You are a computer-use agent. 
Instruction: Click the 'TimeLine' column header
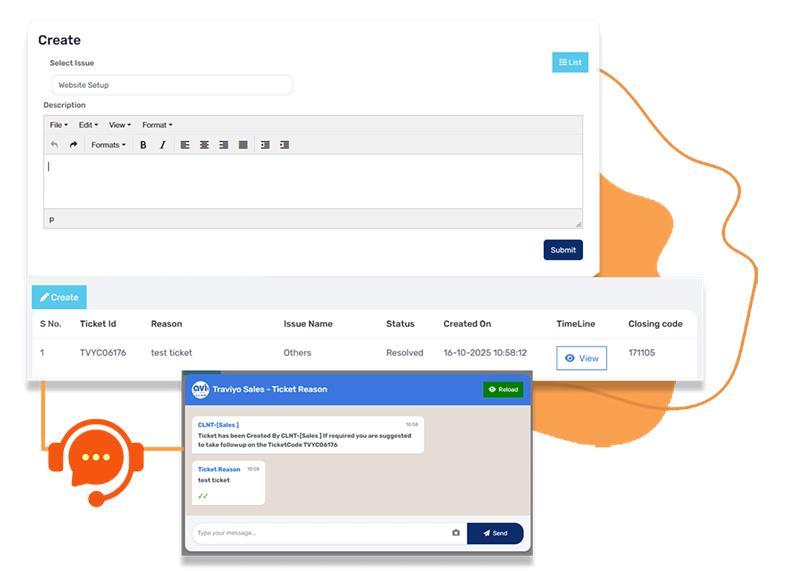576,324
